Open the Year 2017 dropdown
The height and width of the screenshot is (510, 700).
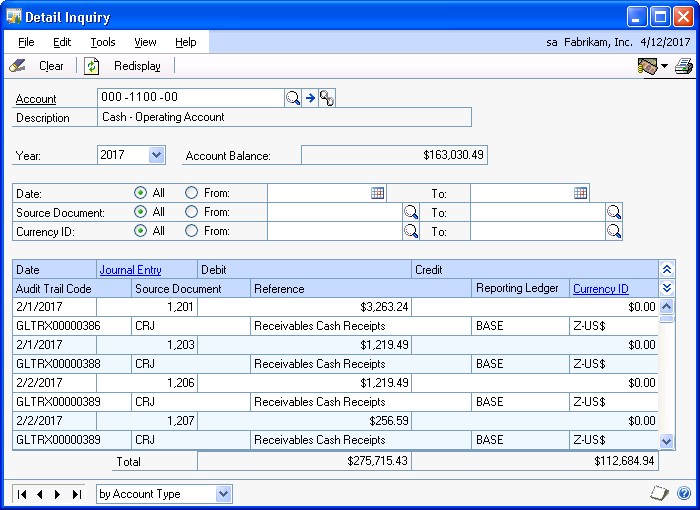point(157,155)
